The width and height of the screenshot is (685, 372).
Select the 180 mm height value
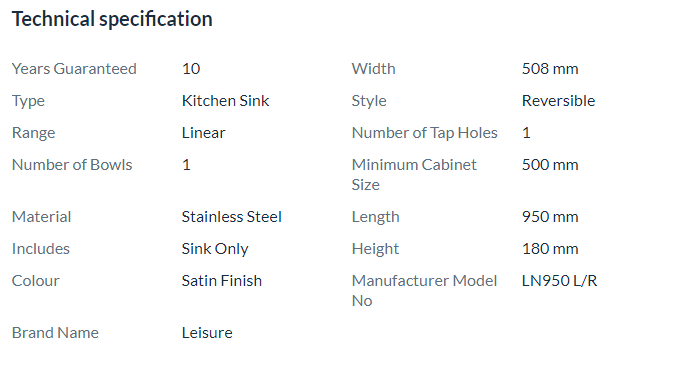pos(550,249)
